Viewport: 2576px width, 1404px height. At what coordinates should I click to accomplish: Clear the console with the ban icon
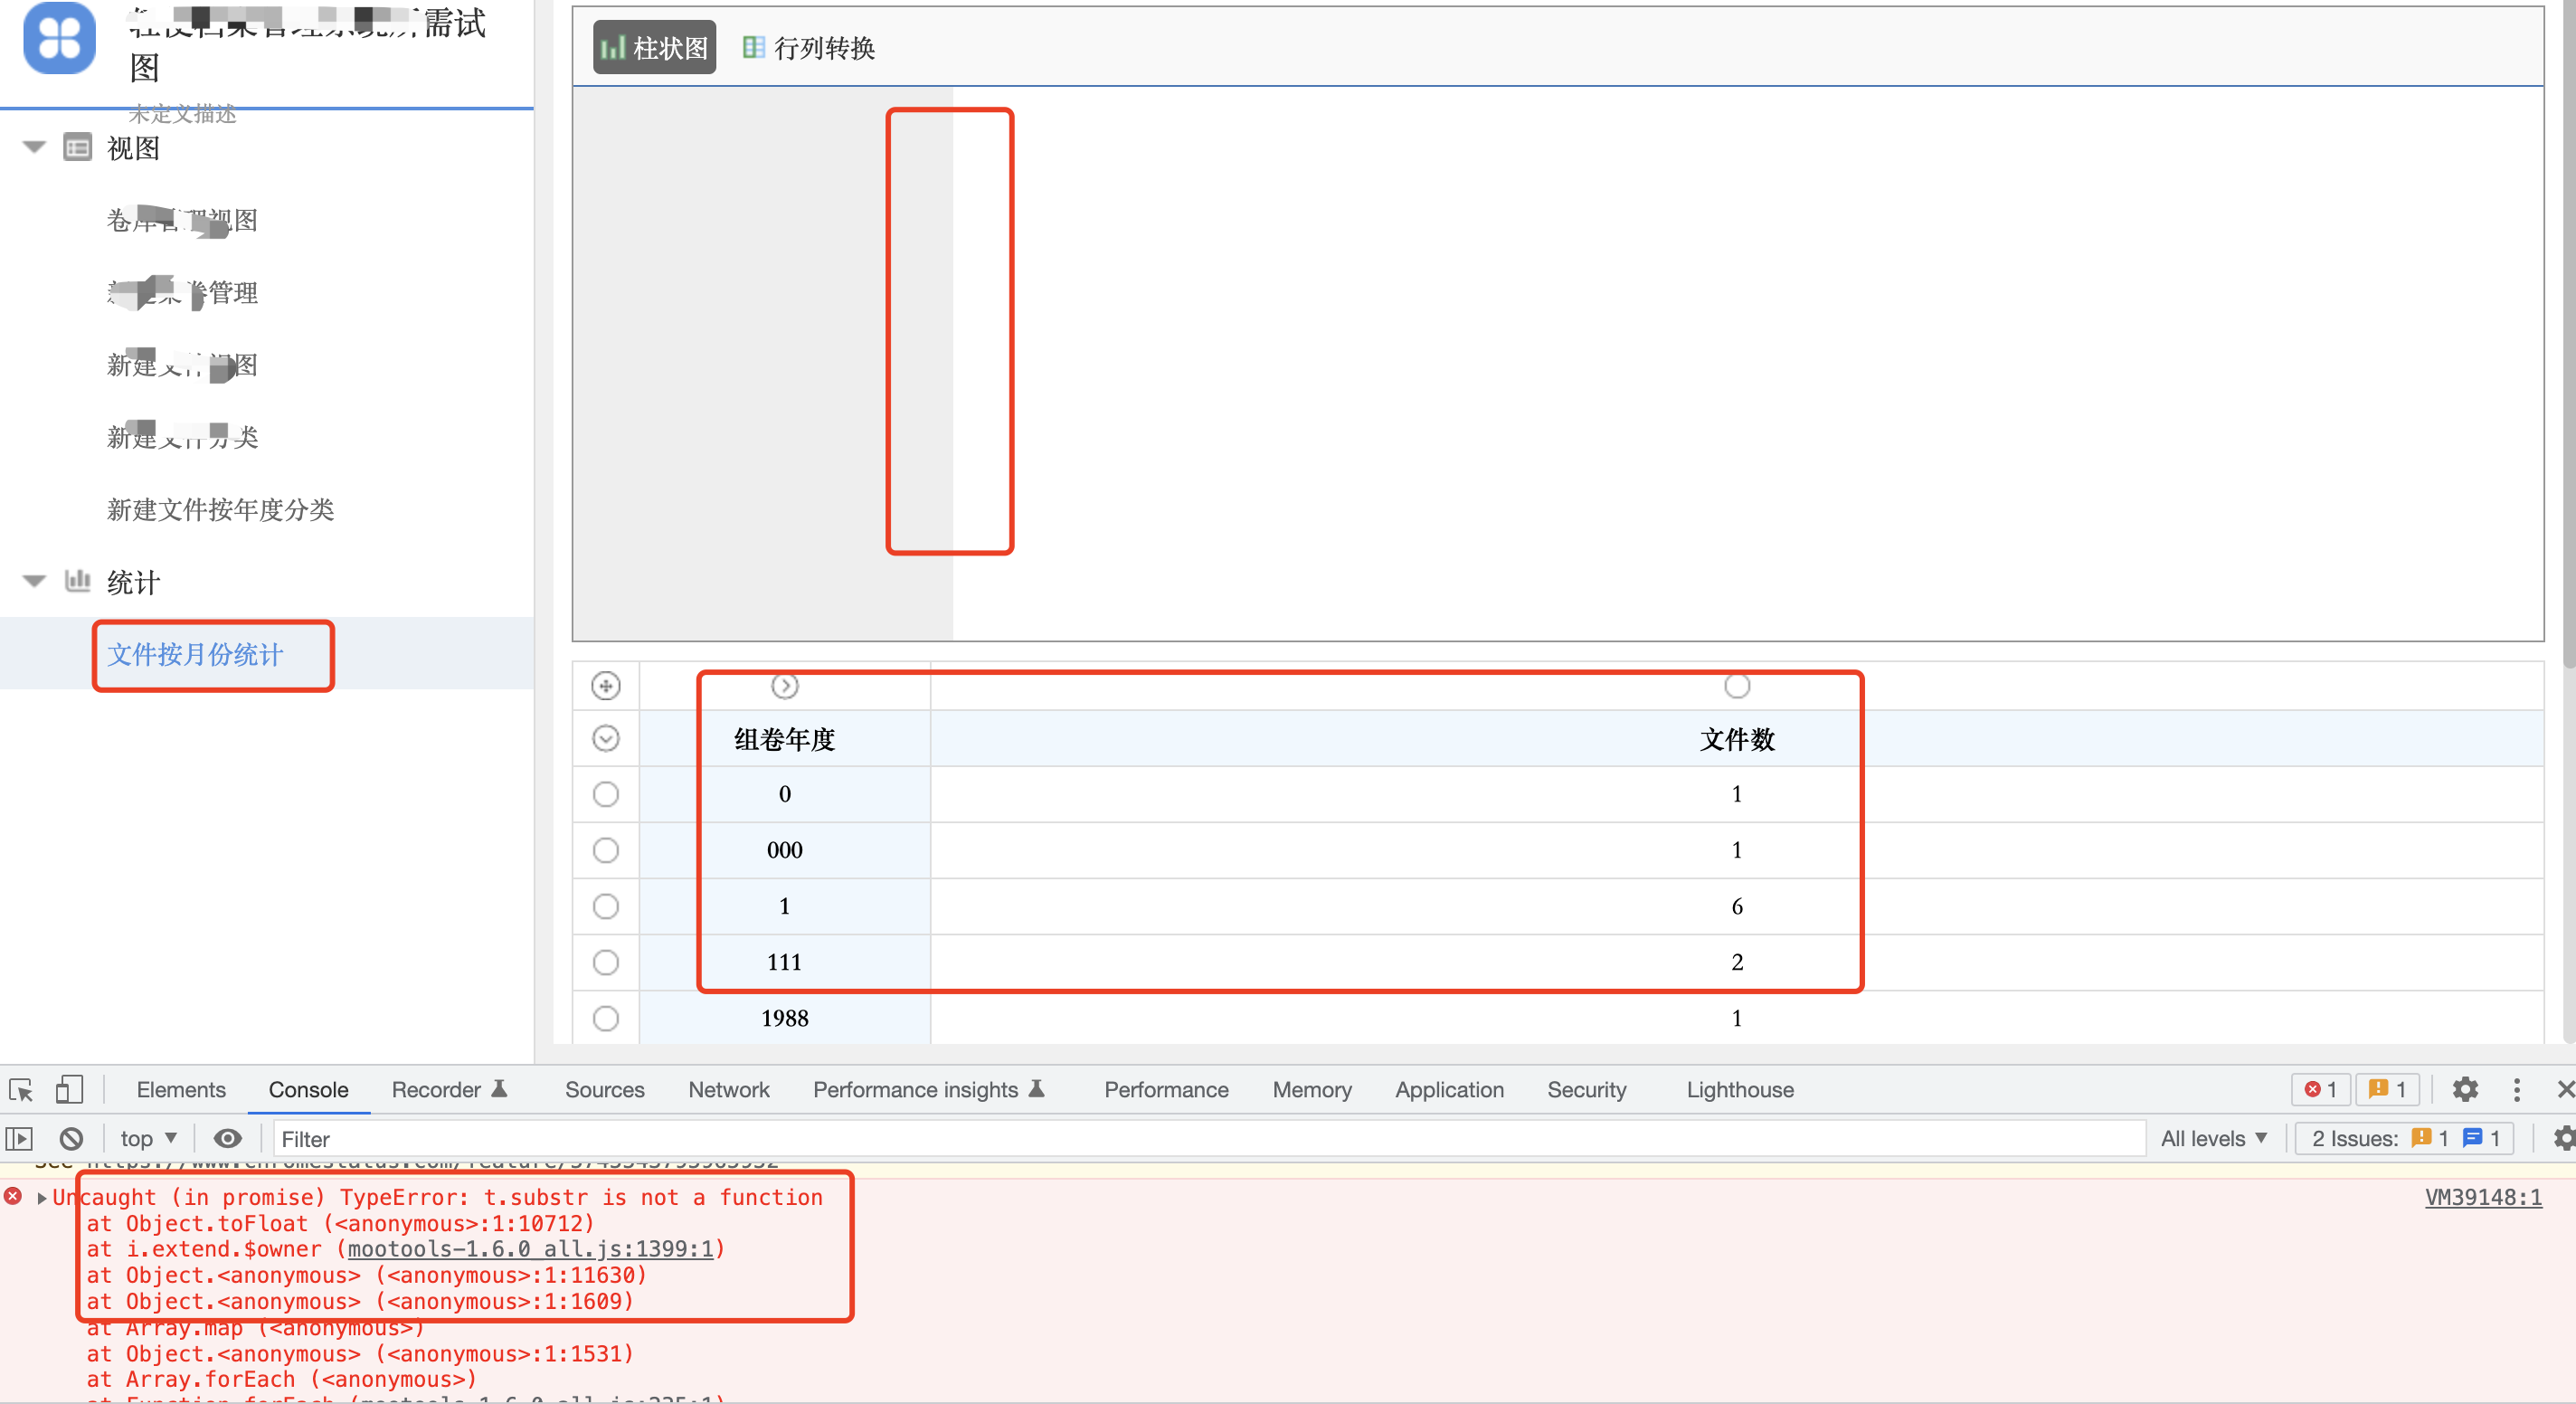pyautogui.click(x=71, y=1139)
